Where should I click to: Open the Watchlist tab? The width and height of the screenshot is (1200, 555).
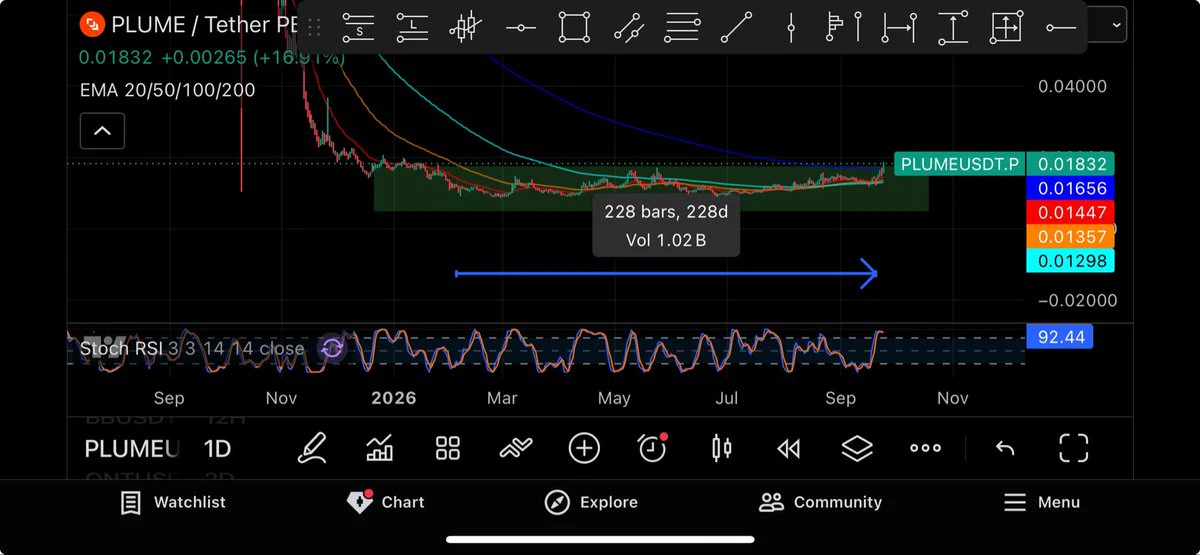coord(172,502)
